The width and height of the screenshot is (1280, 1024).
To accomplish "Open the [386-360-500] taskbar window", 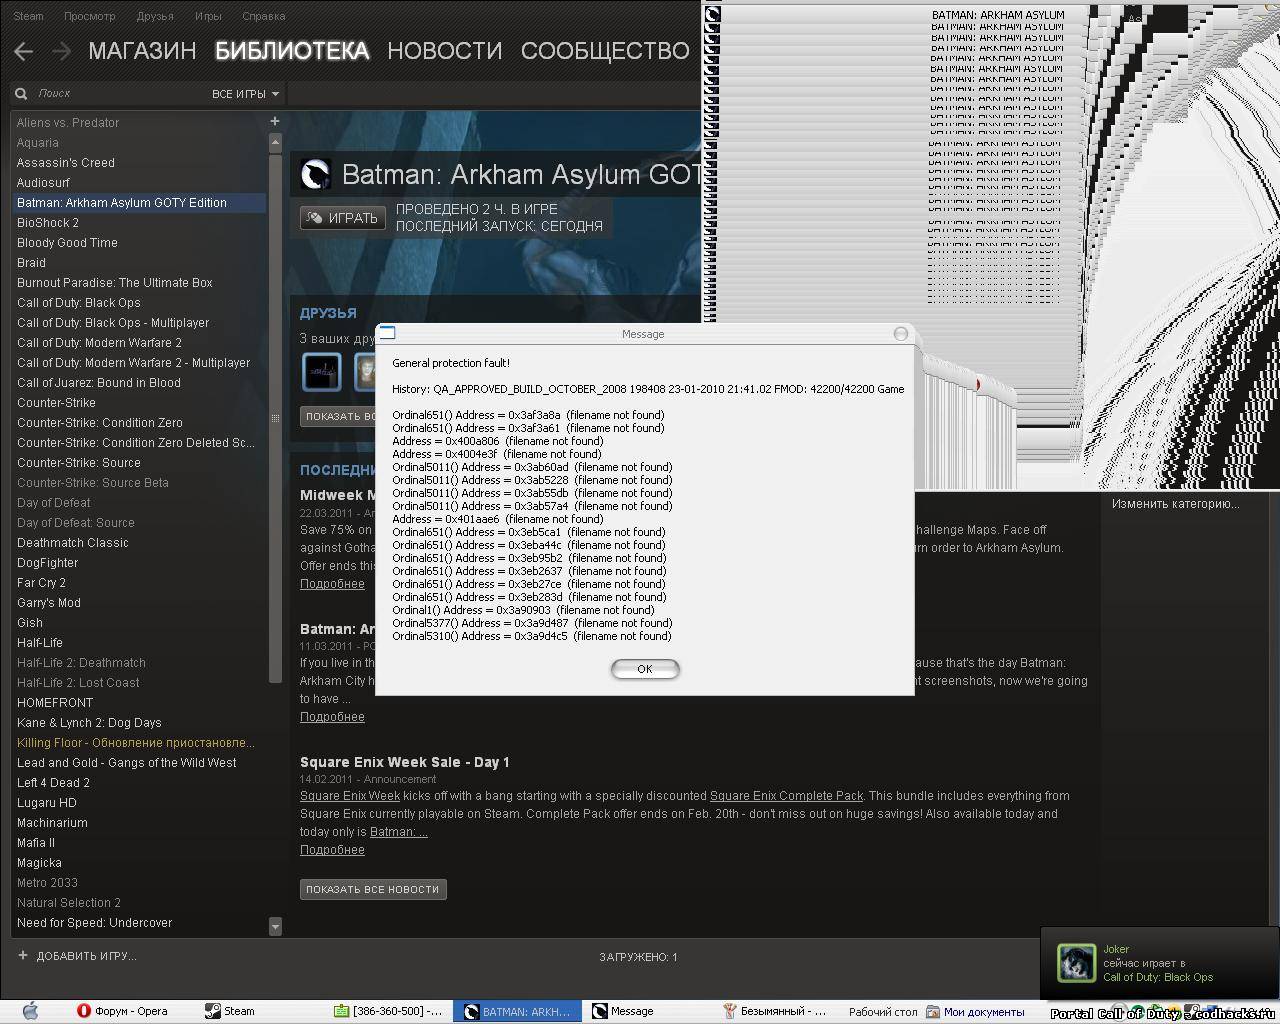I will pos(388,1011).
